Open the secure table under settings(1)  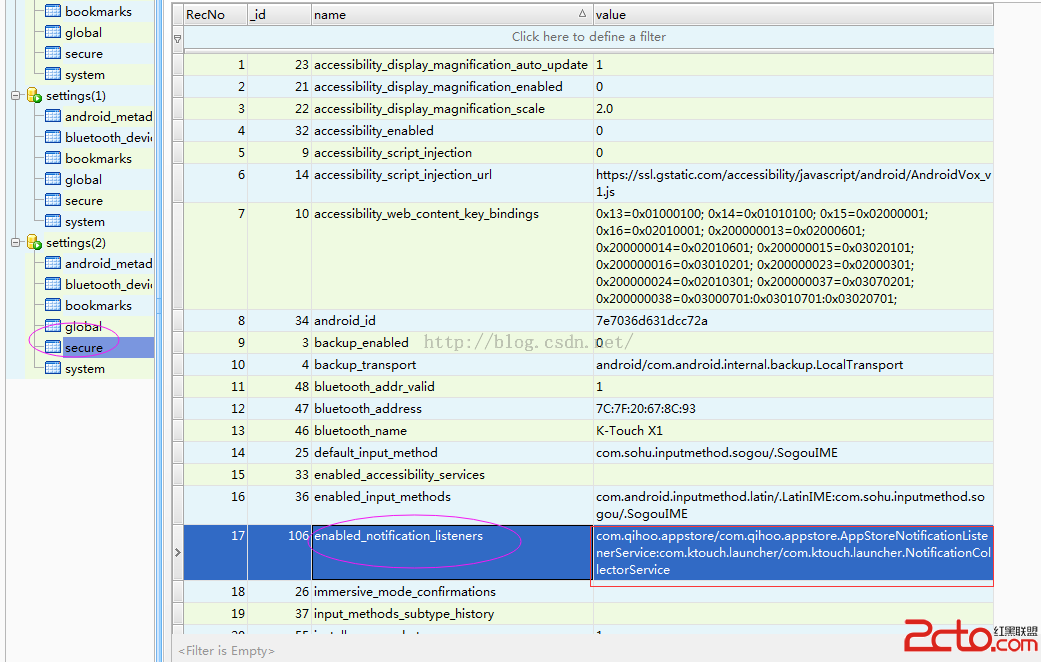click(84, 201)
